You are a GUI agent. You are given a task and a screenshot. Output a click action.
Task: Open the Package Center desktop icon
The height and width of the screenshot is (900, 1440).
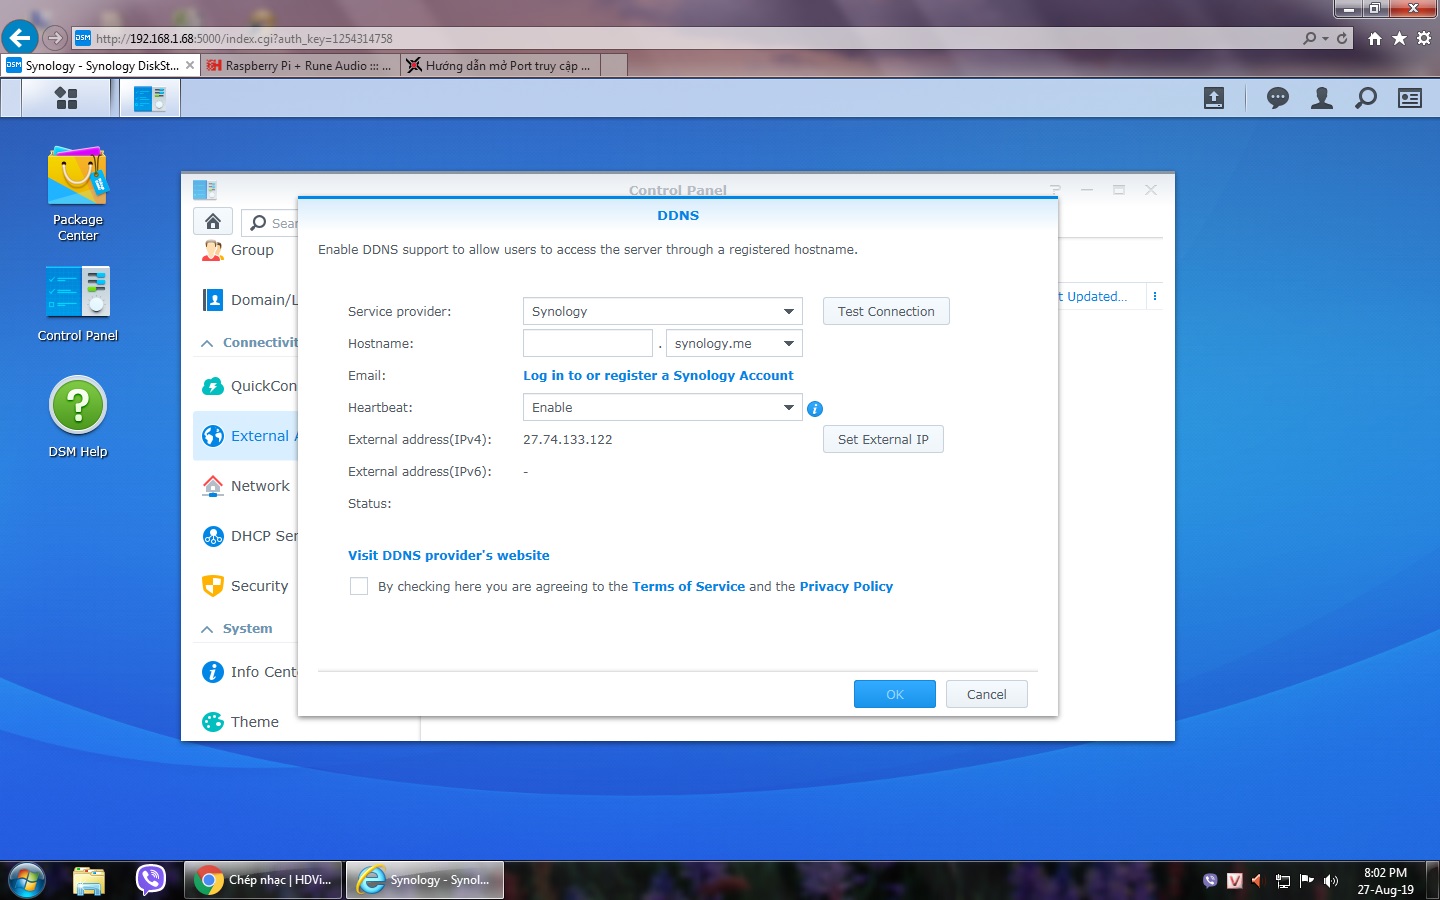point(78,194)
